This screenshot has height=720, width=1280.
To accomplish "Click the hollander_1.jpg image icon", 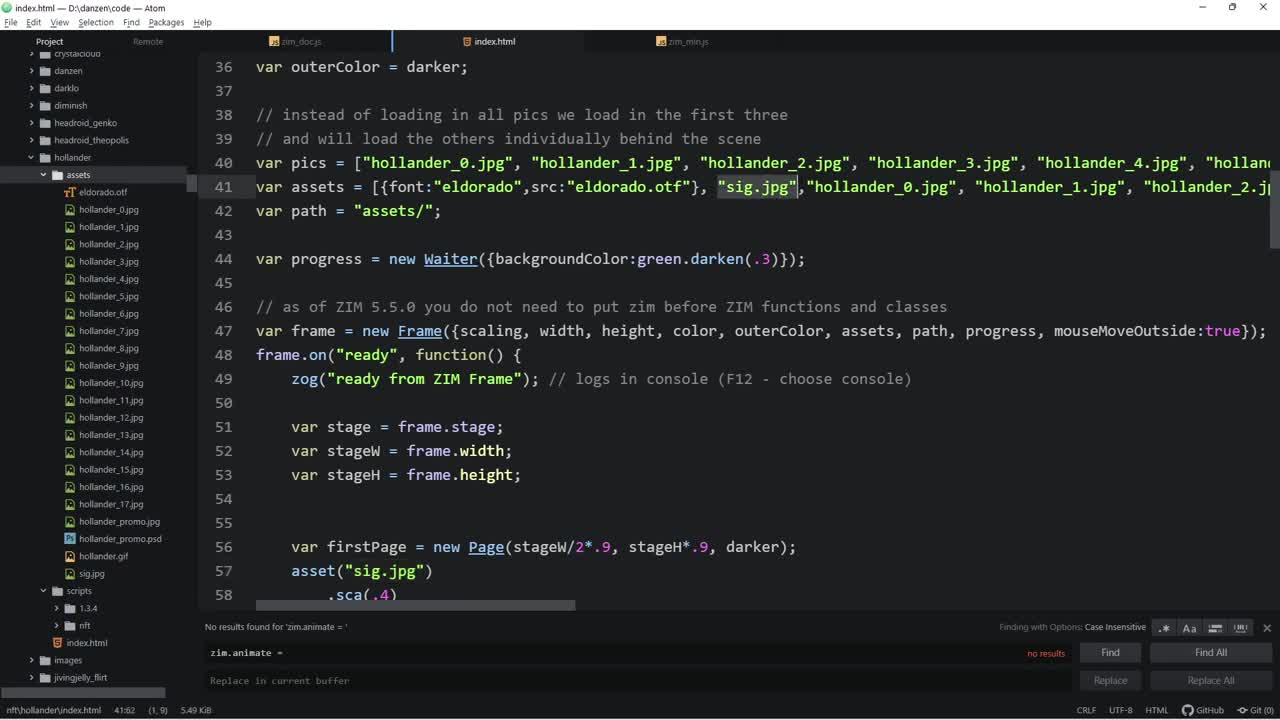I will click(70, 227).
